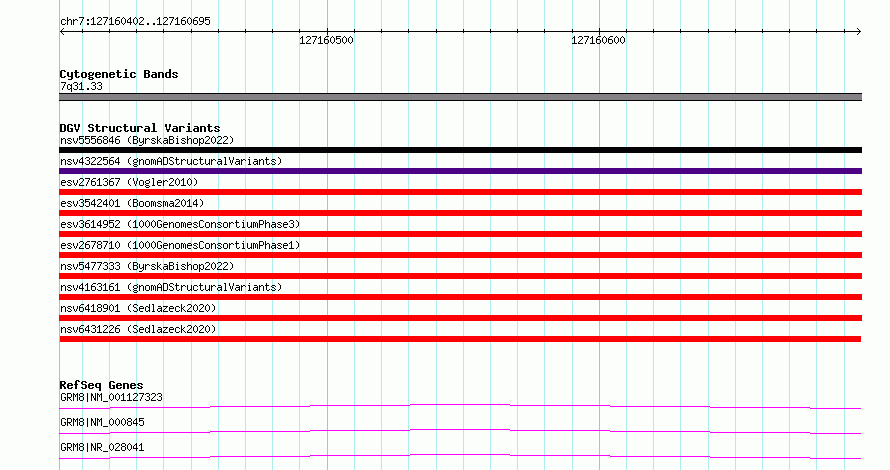
Task: Open GRM8|NR_028041 transcript label
Action: pos(102,448)
